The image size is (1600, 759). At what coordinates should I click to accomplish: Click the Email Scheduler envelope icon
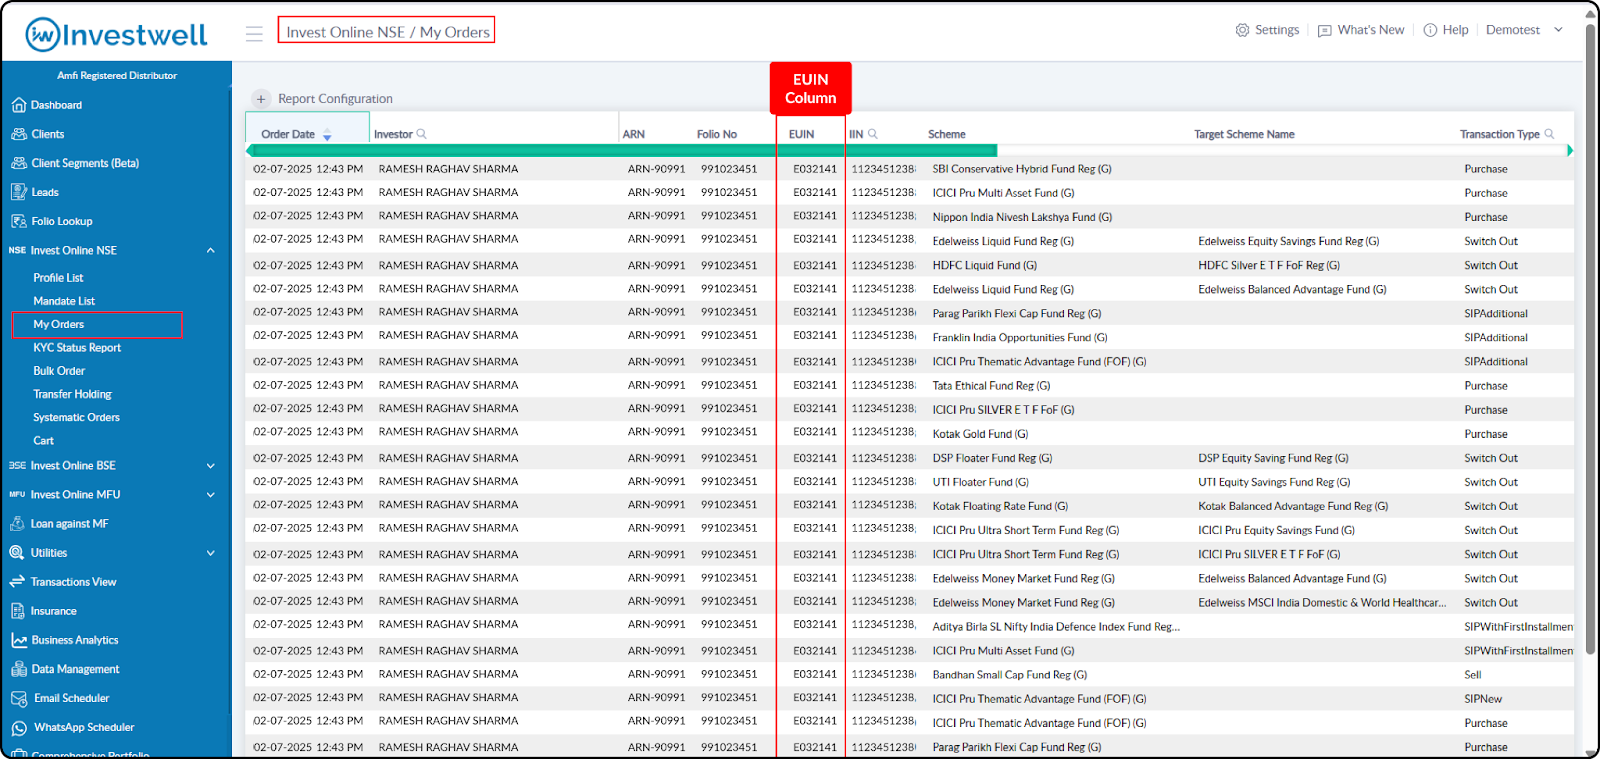19,698
